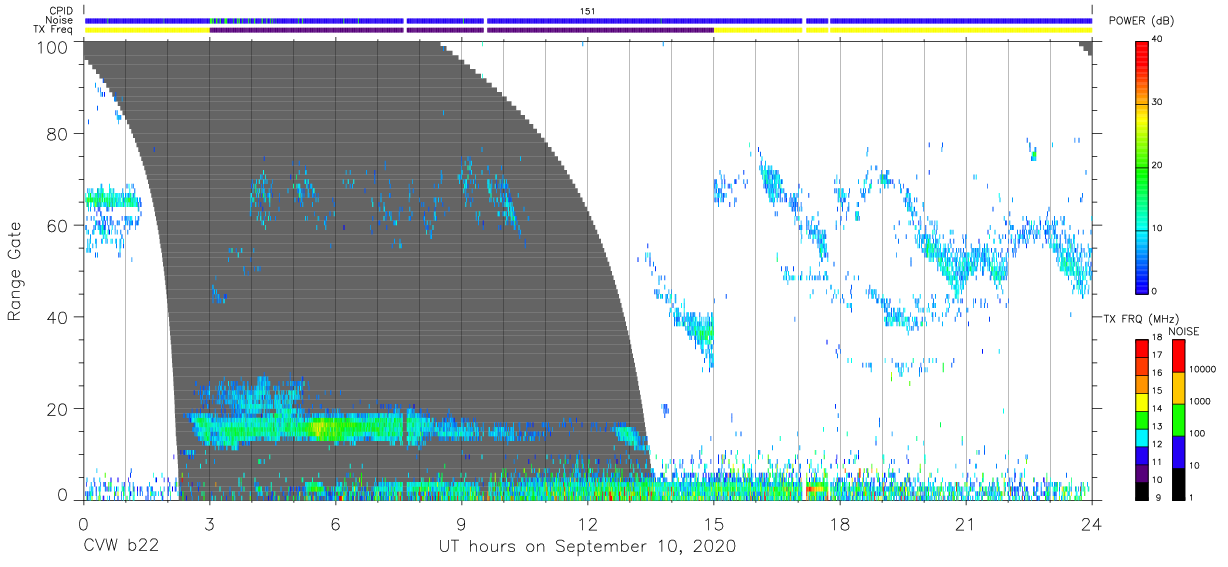
Task: Click the TX FRQ legend label '18'
Action: click(x=1157, y=338)
